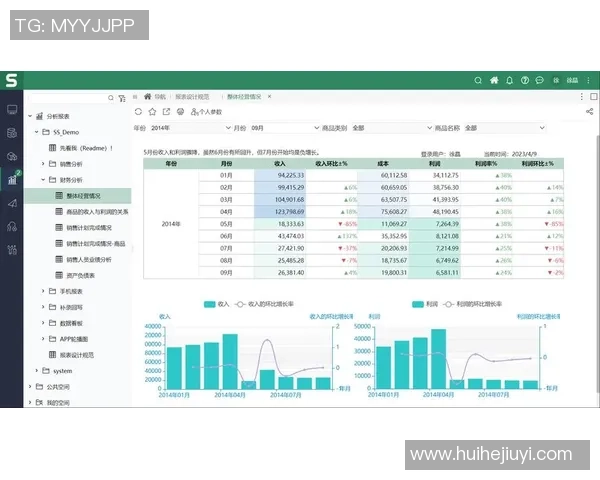Screen dimensions: 600x480
Task: Click the export icon in report toolbar
Action: pyautogui.click(x=166, y=112)
